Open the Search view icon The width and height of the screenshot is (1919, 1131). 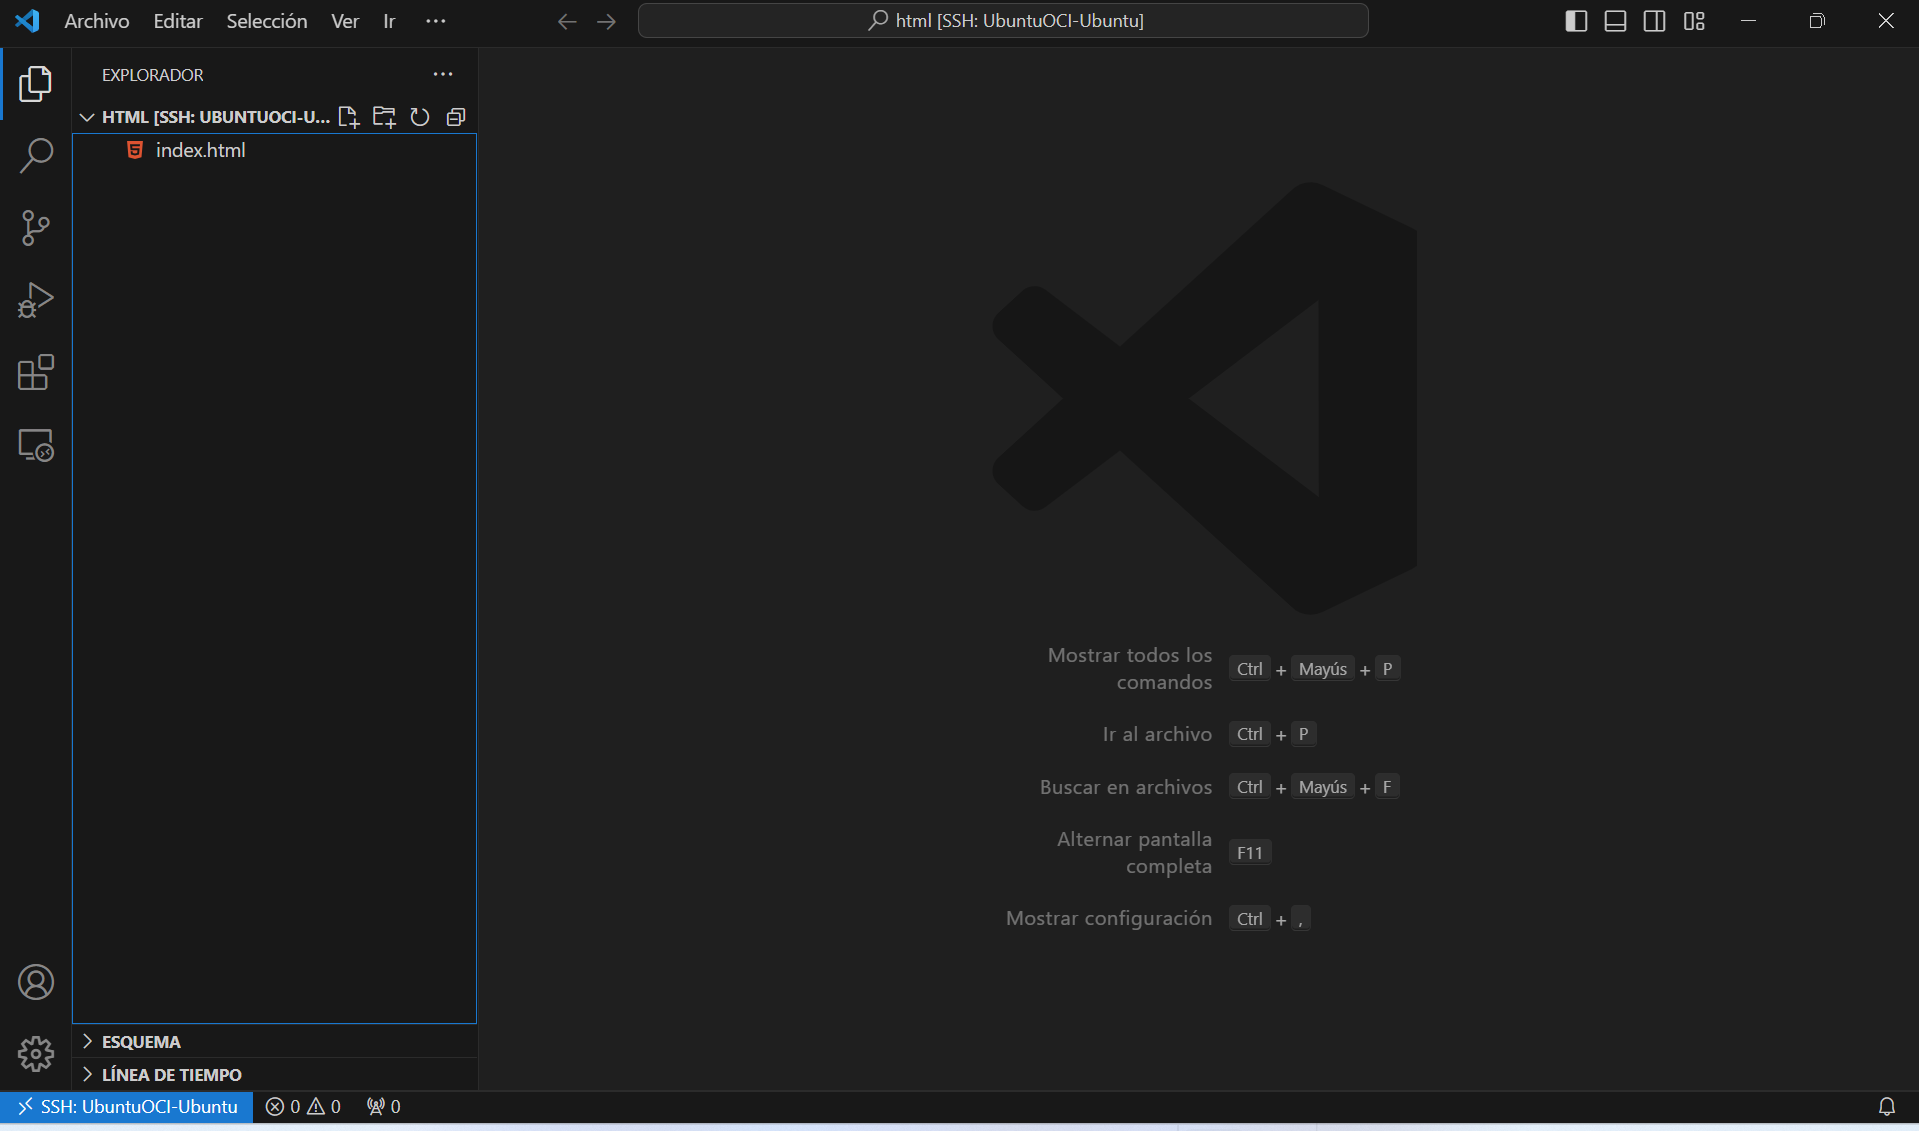click(36, 156)
